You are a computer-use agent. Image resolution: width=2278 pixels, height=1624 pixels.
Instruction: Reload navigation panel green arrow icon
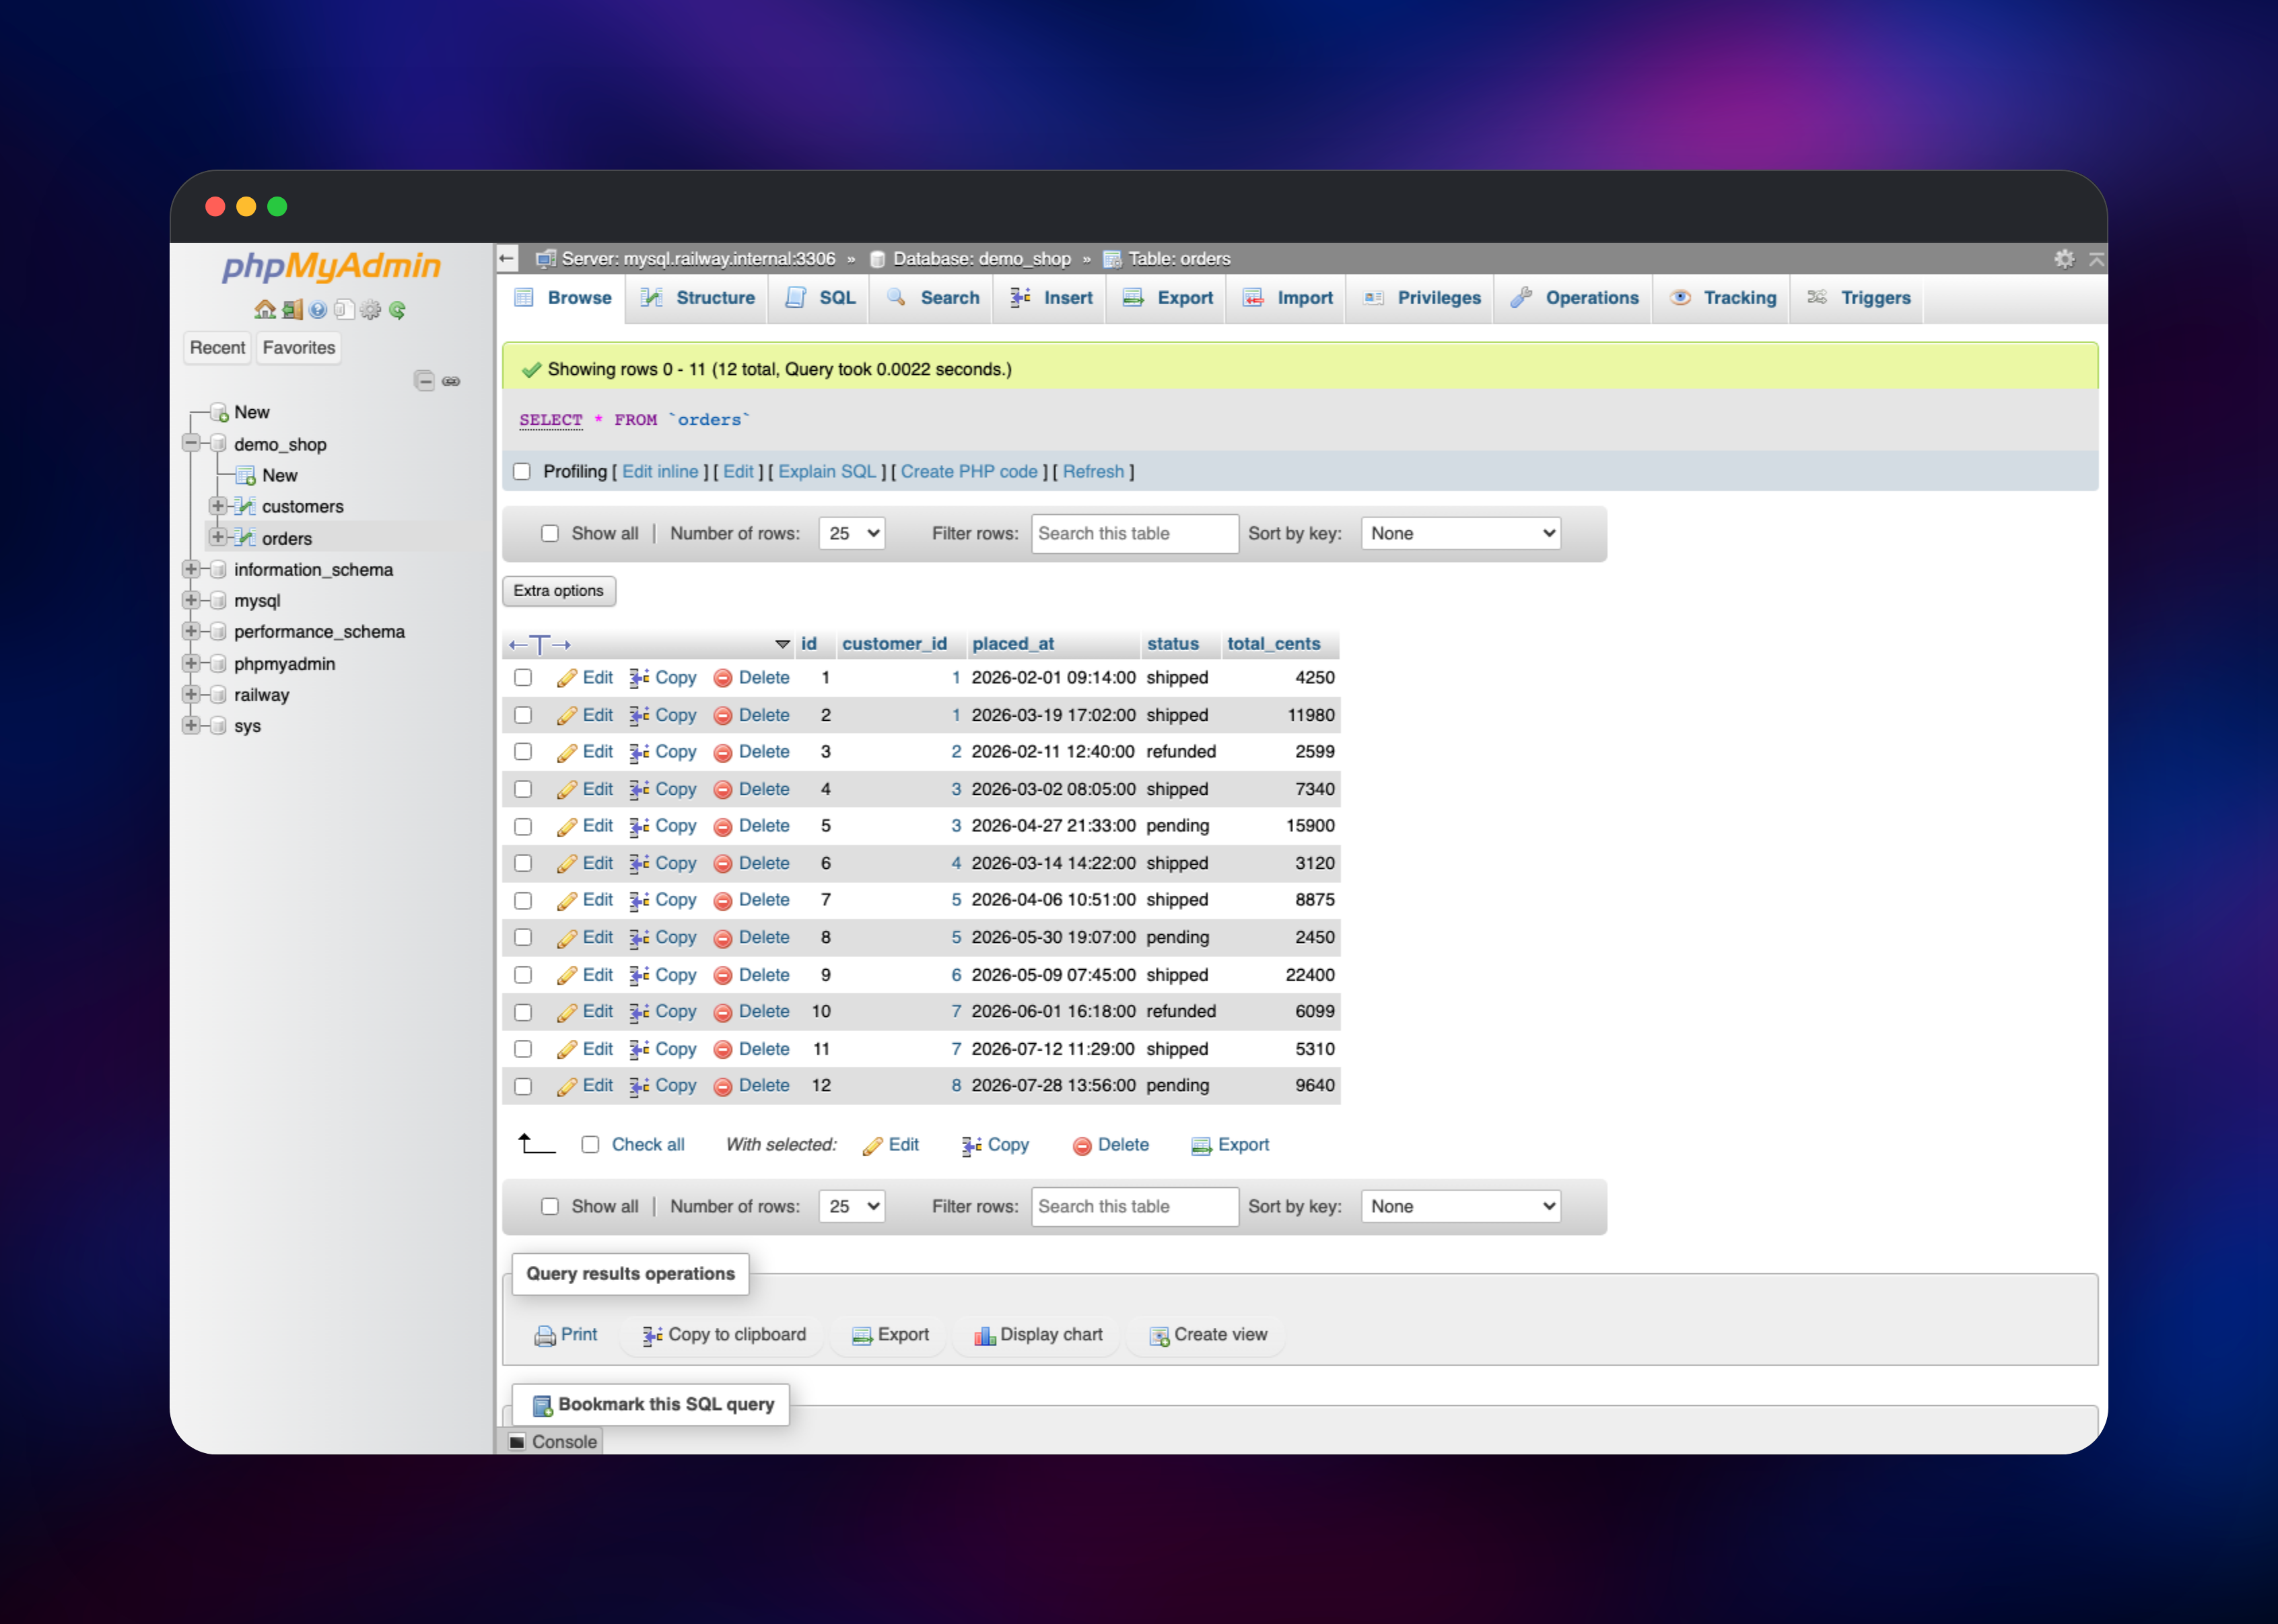(397, 310)
